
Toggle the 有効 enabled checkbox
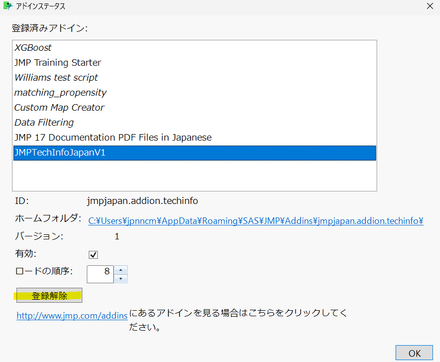click(93, 255)
